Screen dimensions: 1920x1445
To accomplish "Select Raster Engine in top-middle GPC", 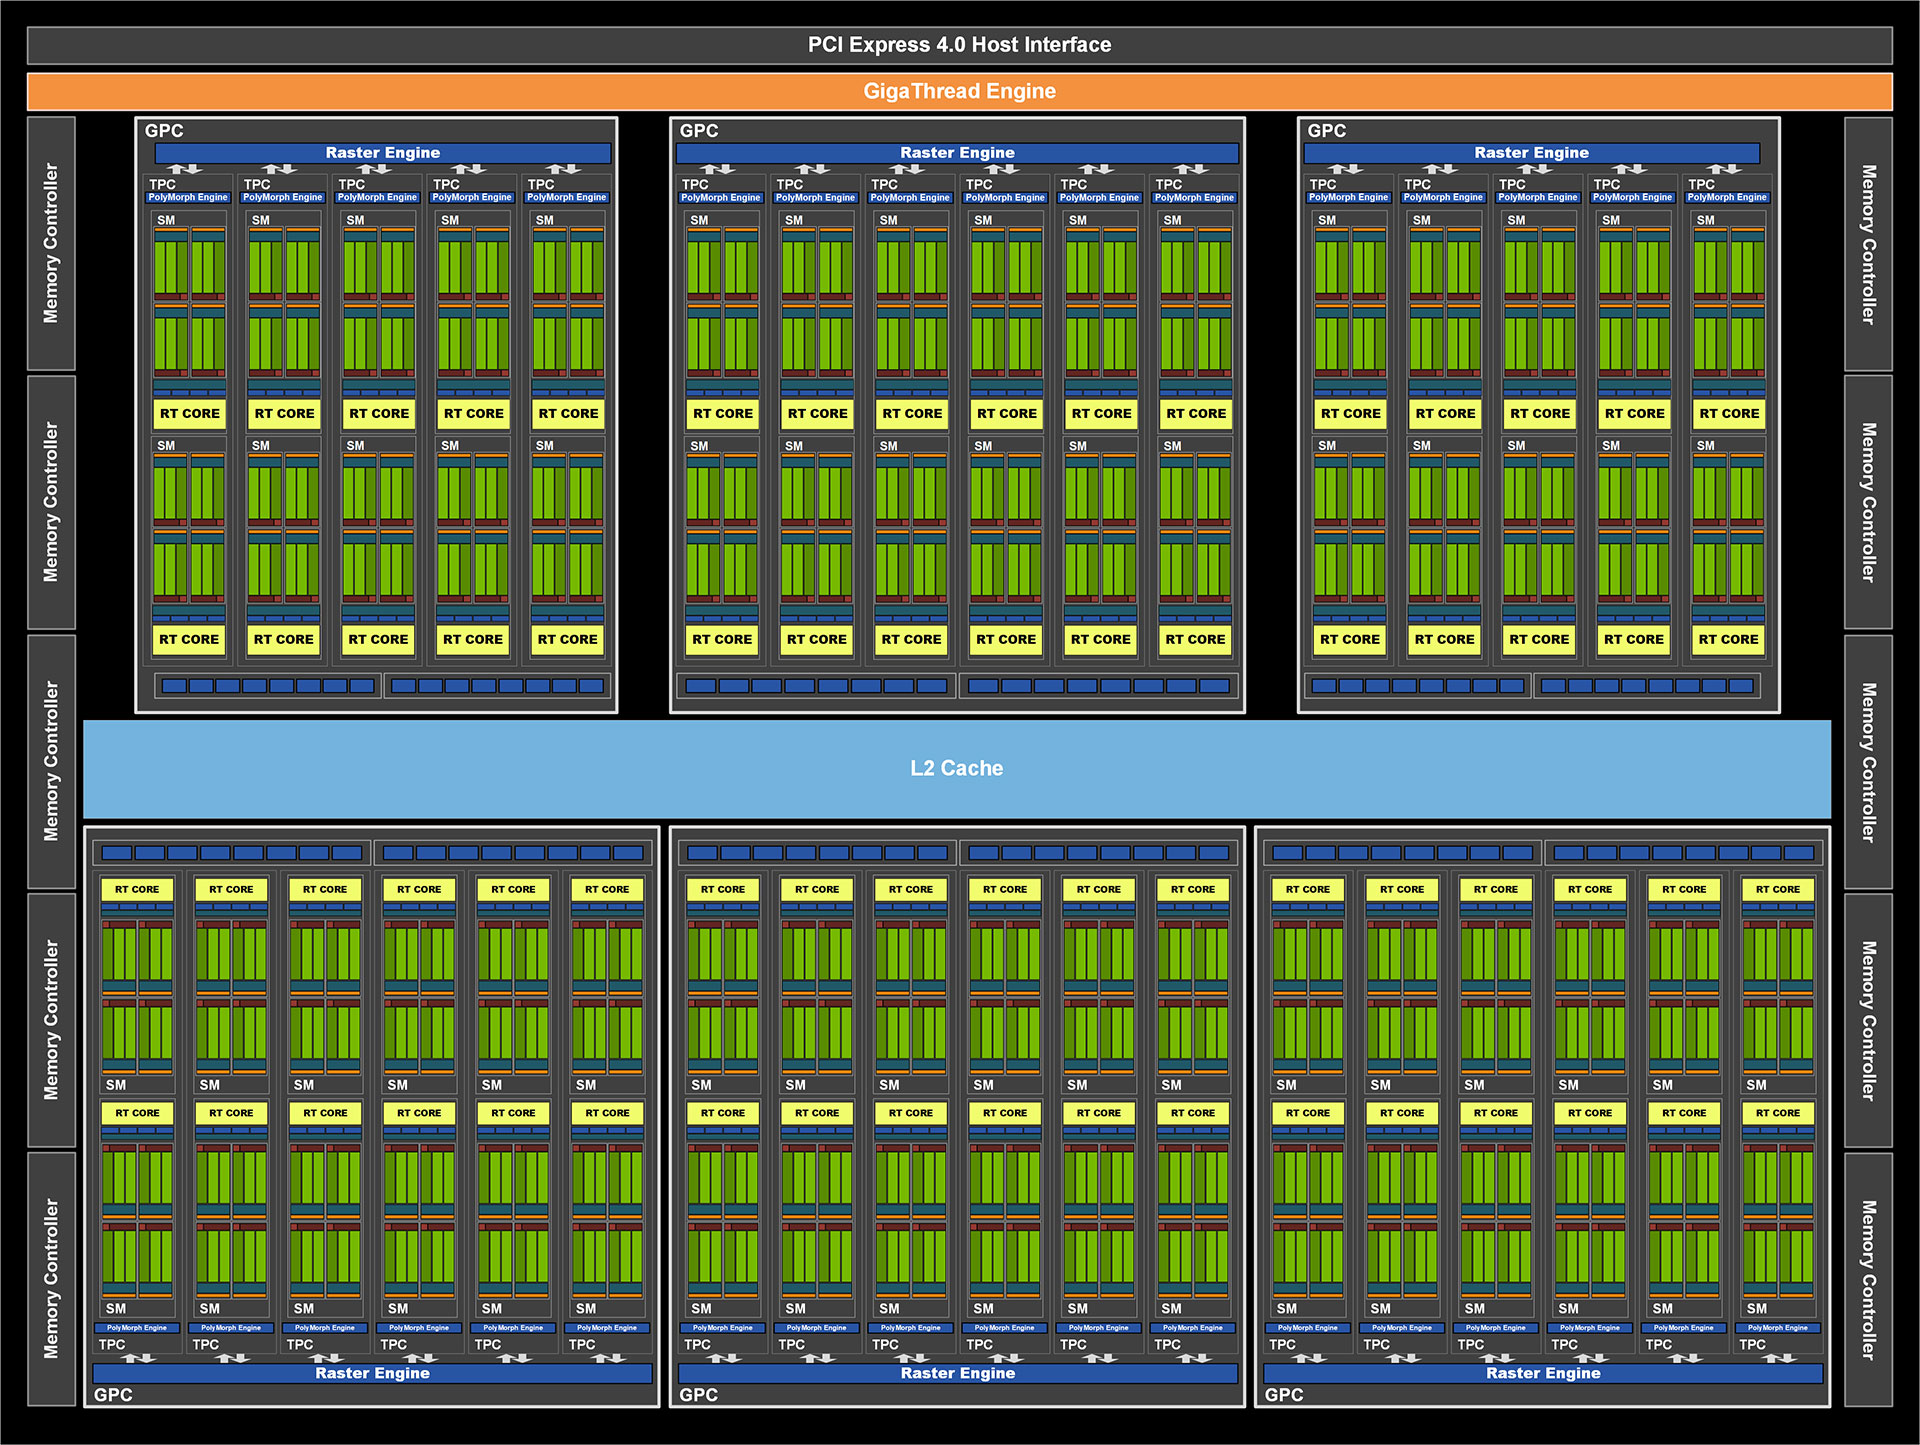I will (957, 153).
